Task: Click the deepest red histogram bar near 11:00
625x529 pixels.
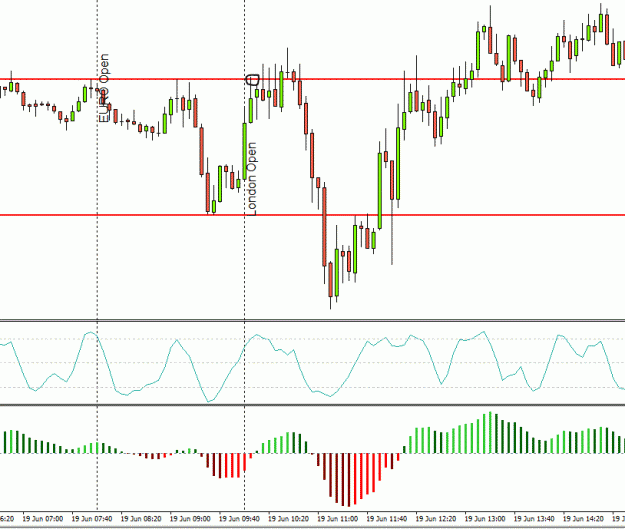Action: point(349,480)
